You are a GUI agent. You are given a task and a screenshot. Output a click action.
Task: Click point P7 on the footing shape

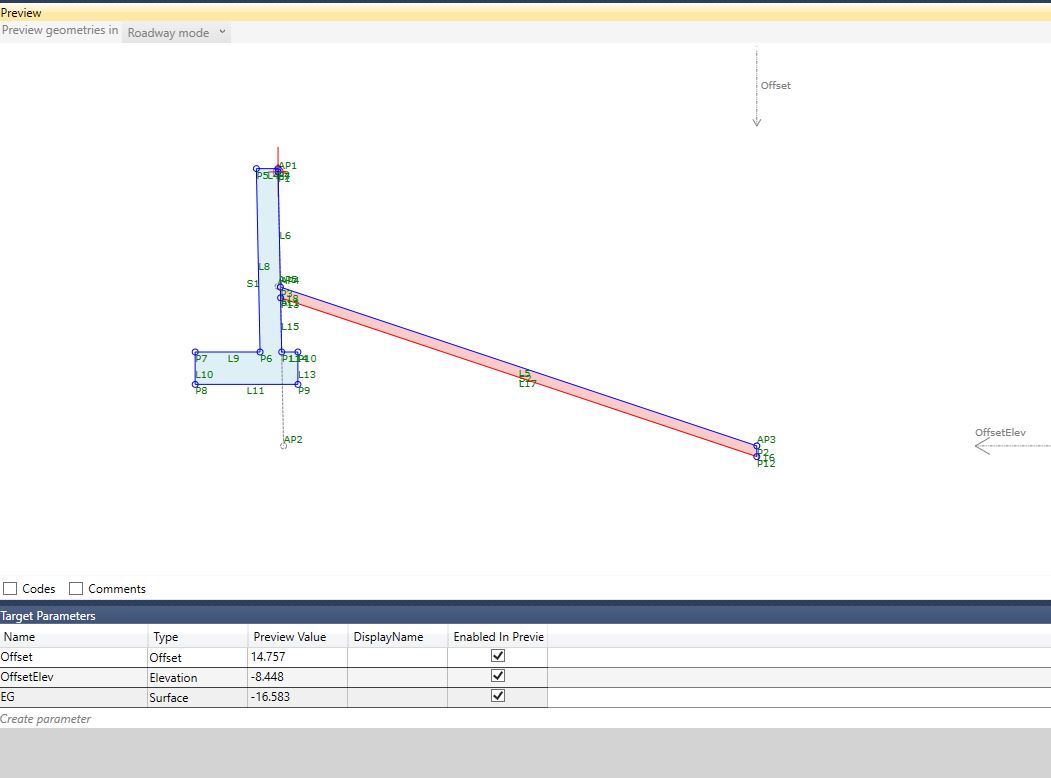pyautogui.click(x=196, y=352)
